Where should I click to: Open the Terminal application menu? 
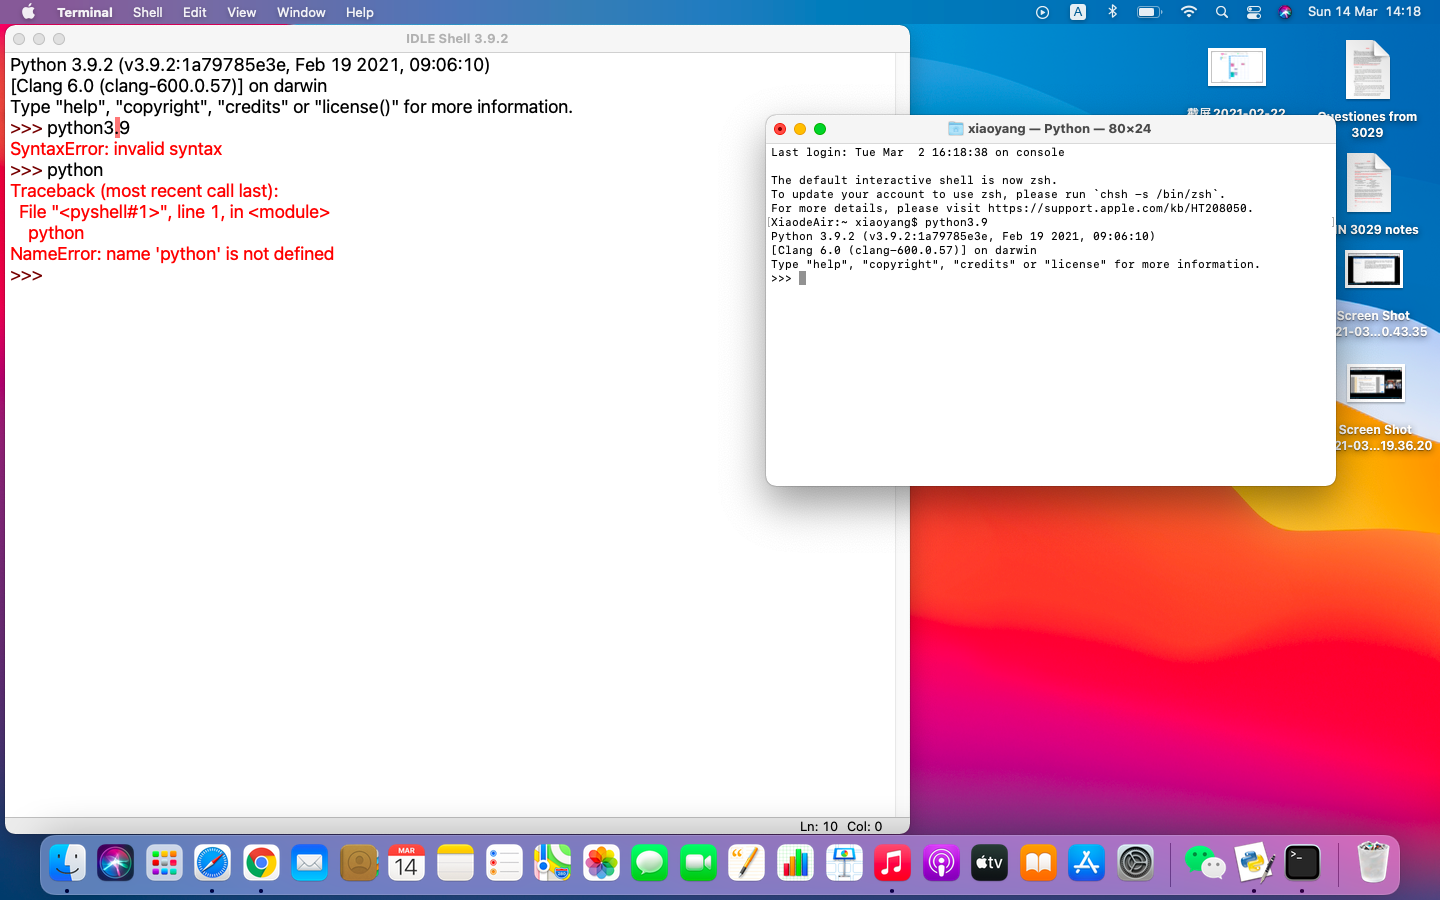[x=84, y=12]
